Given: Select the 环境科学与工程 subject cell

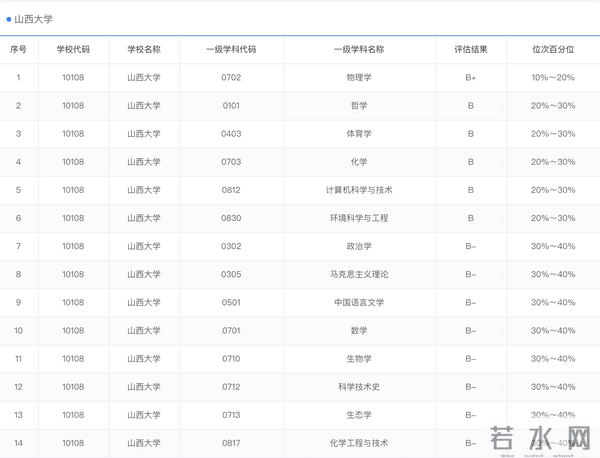Looking at the screenshot, I should click(359, 218).
